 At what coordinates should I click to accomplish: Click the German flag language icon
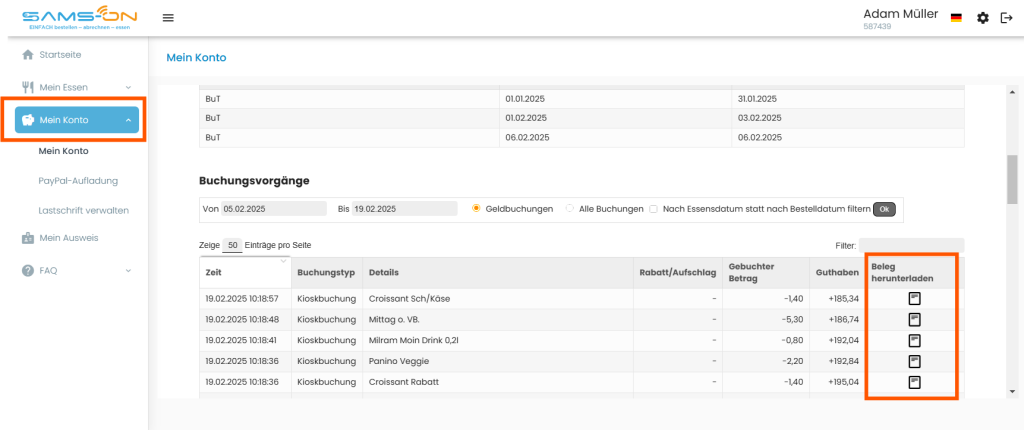coord(956,18)
